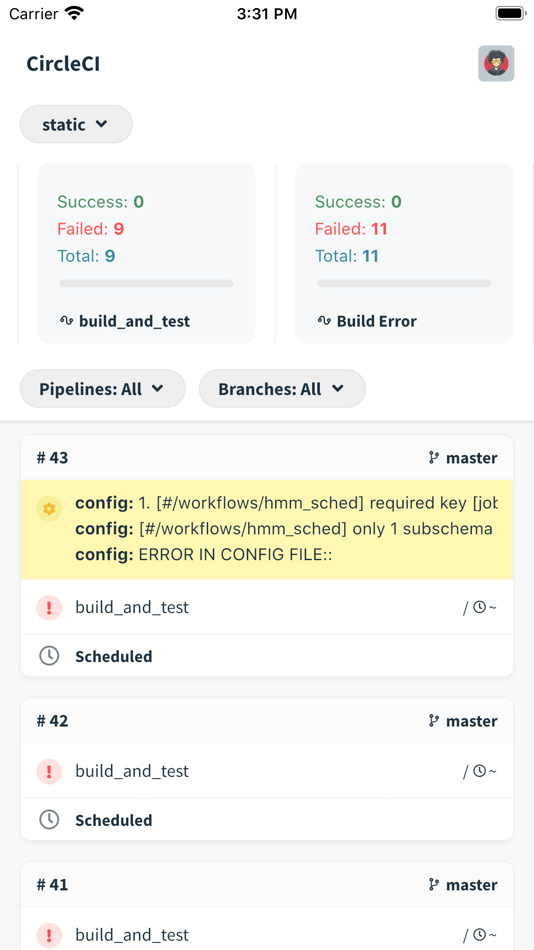
Task: Open build_and_test workflow in pipeline 41
Action: click(132, 935)
